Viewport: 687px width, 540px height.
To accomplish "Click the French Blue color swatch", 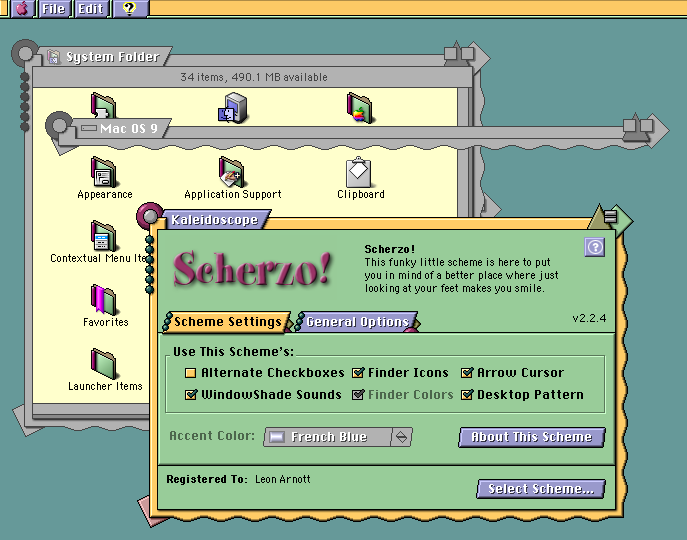I will (277, 437).
